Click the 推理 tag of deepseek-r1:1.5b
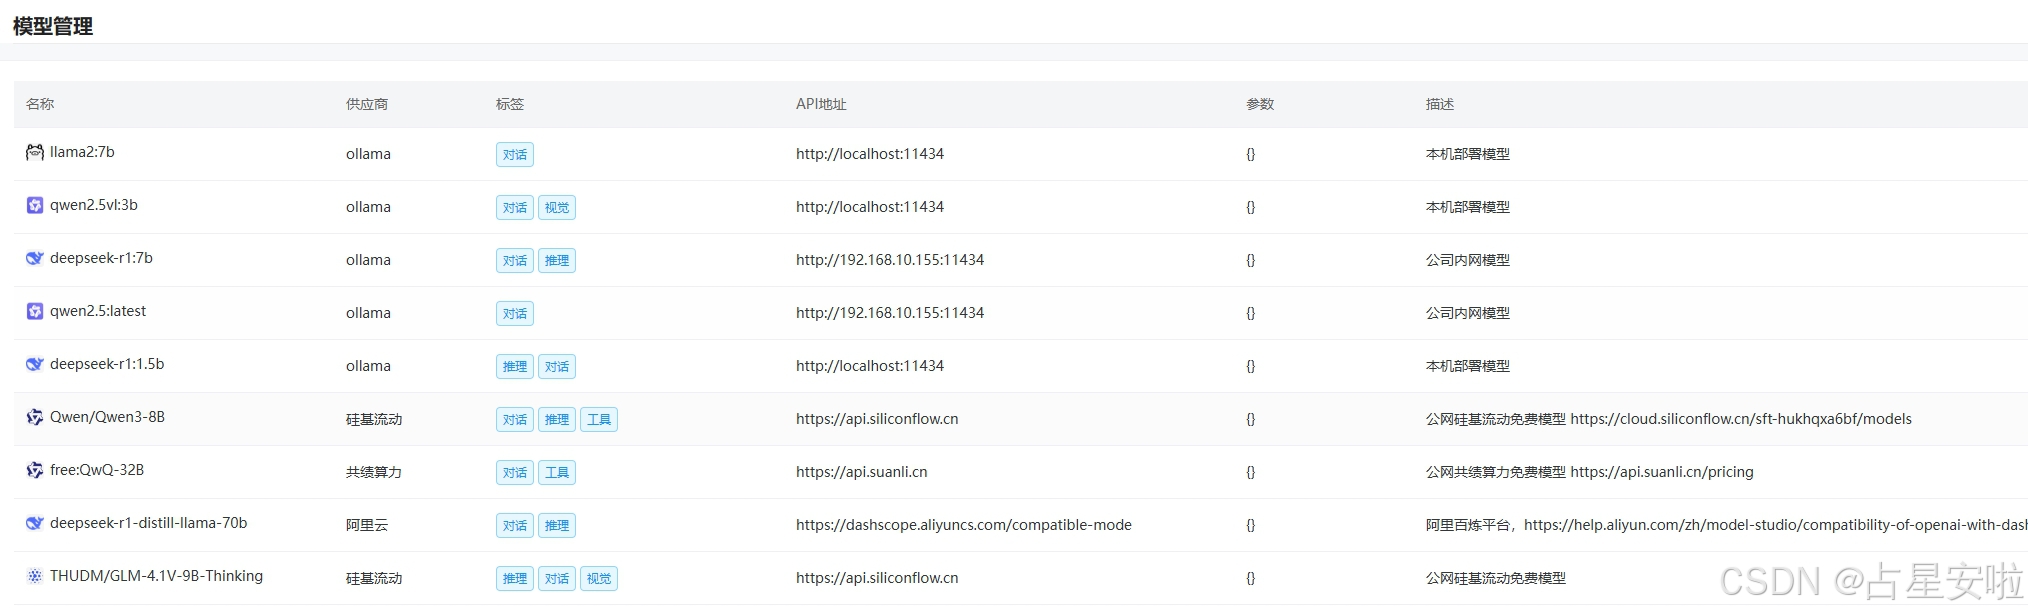The height and width of the screenshot is (616, 2028). coord(515,366)
